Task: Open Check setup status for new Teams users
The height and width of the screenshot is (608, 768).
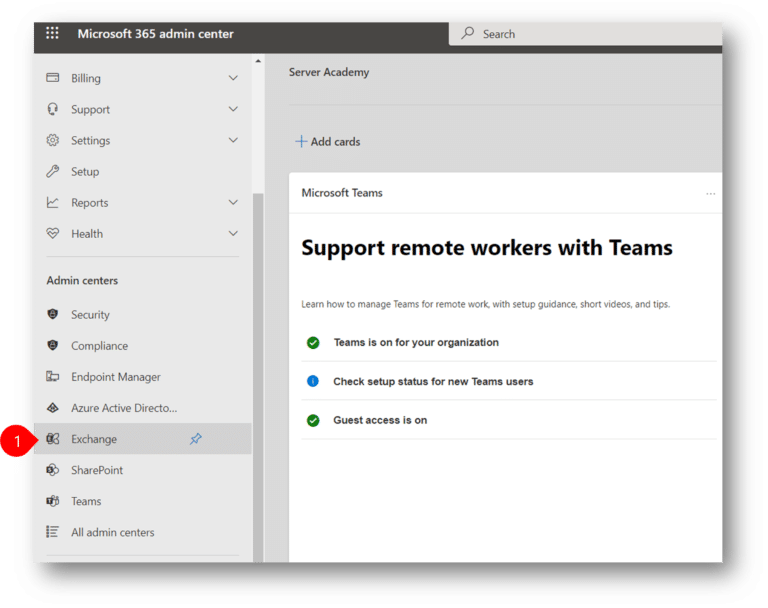Action: [x=433, y=381]
